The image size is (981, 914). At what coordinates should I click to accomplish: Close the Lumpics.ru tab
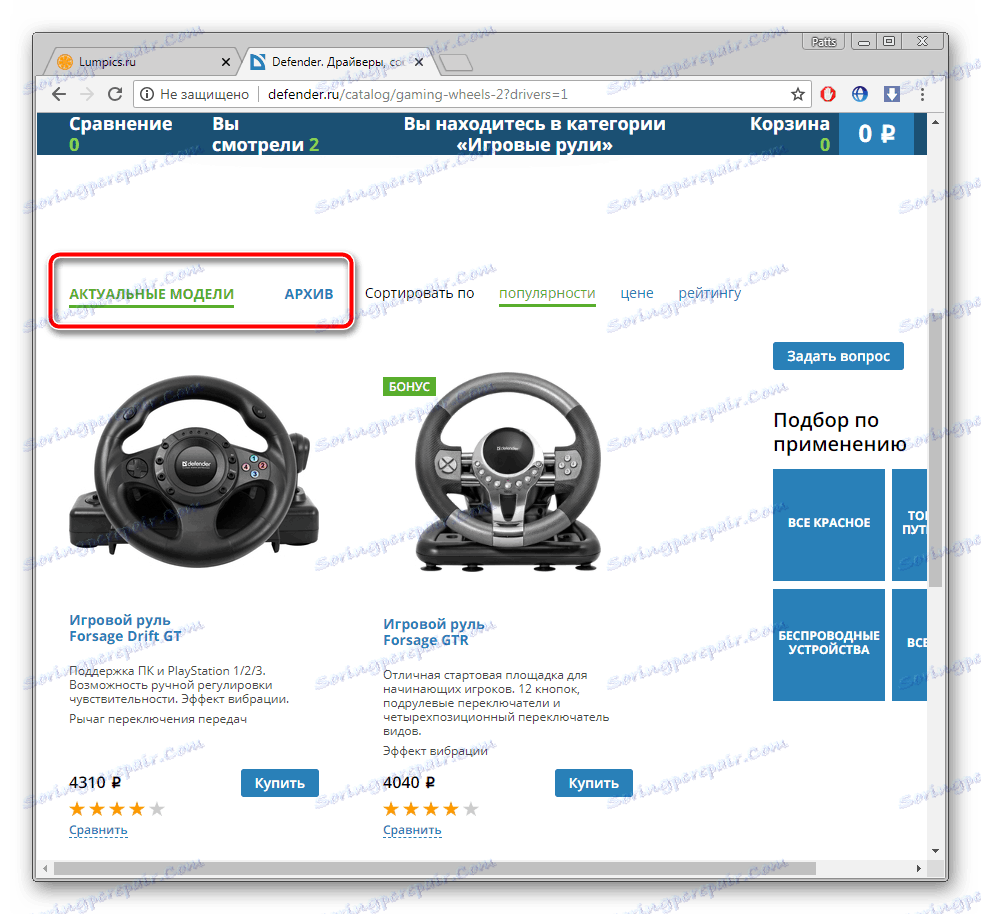tap(226, 62)
